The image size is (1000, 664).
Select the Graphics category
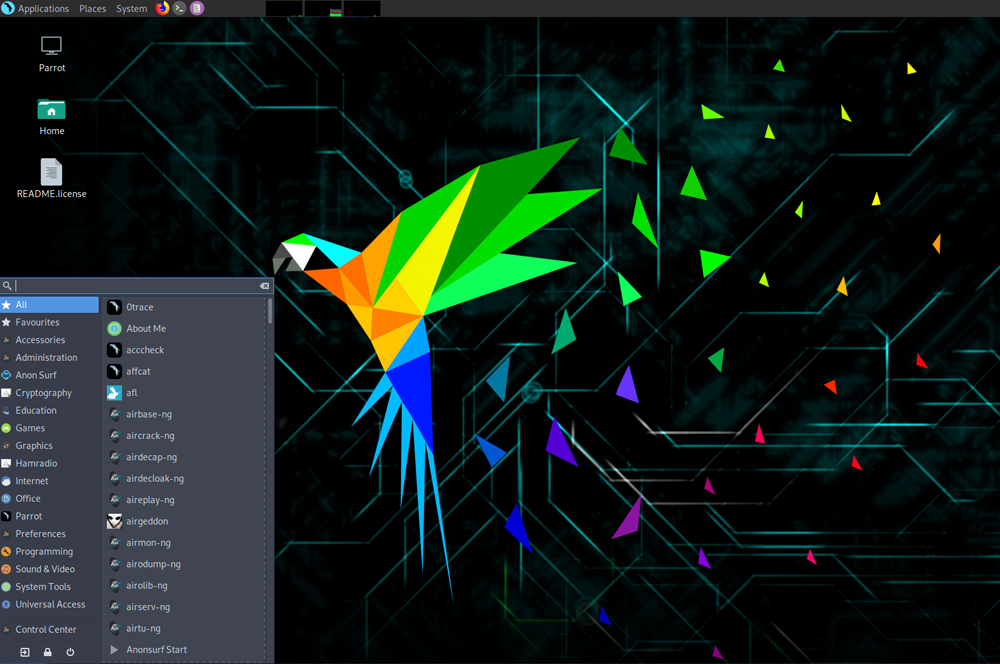tap(50, 446)
